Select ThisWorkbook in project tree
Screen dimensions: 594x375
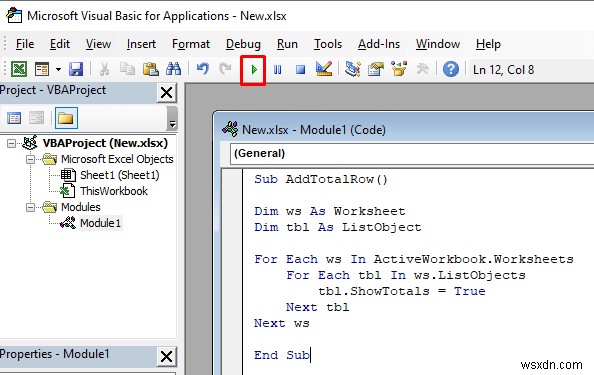114,191
